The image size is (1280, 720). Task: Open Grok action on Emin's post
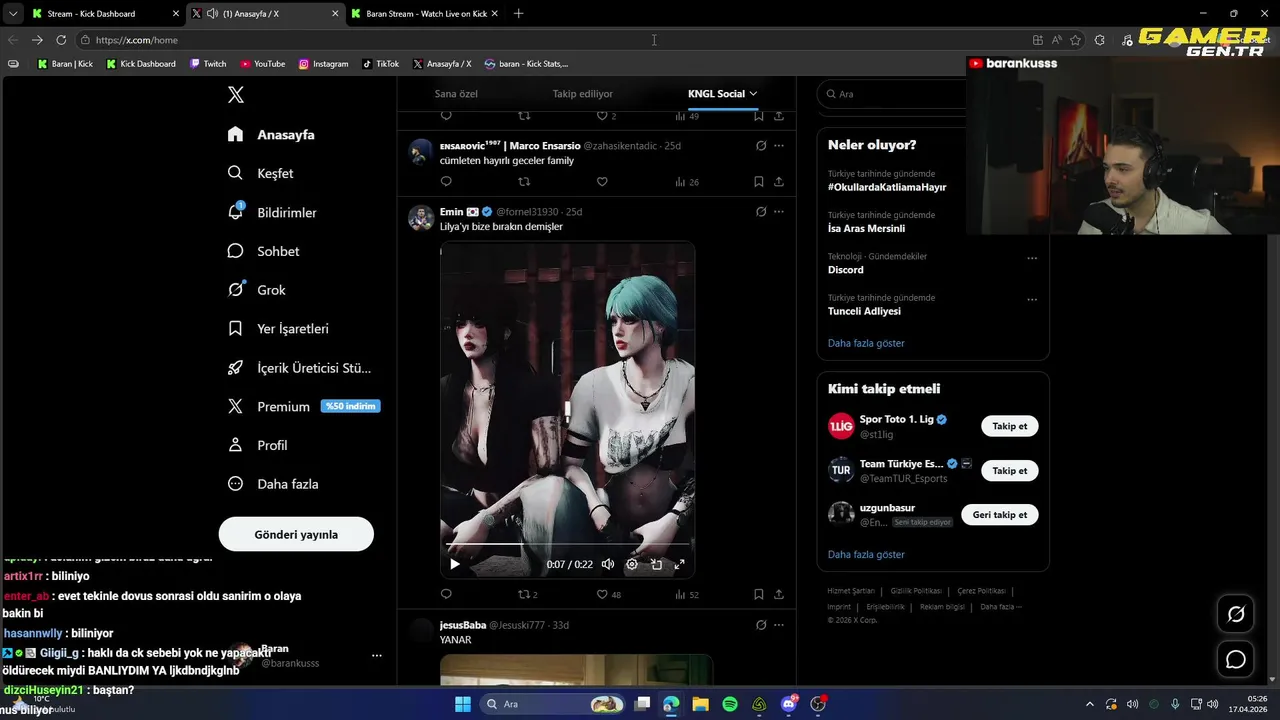click(x=761, y=212)
